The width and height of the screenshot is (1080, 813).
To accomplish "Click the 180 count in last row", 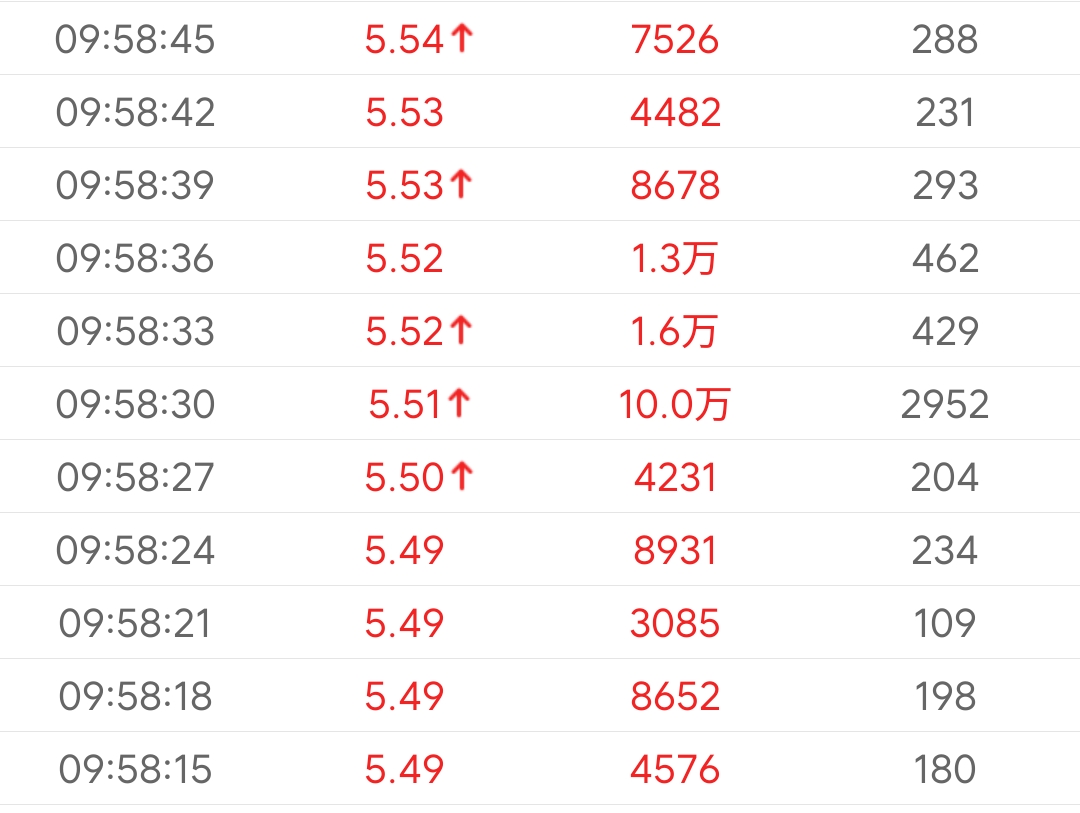I will point(944,769).
